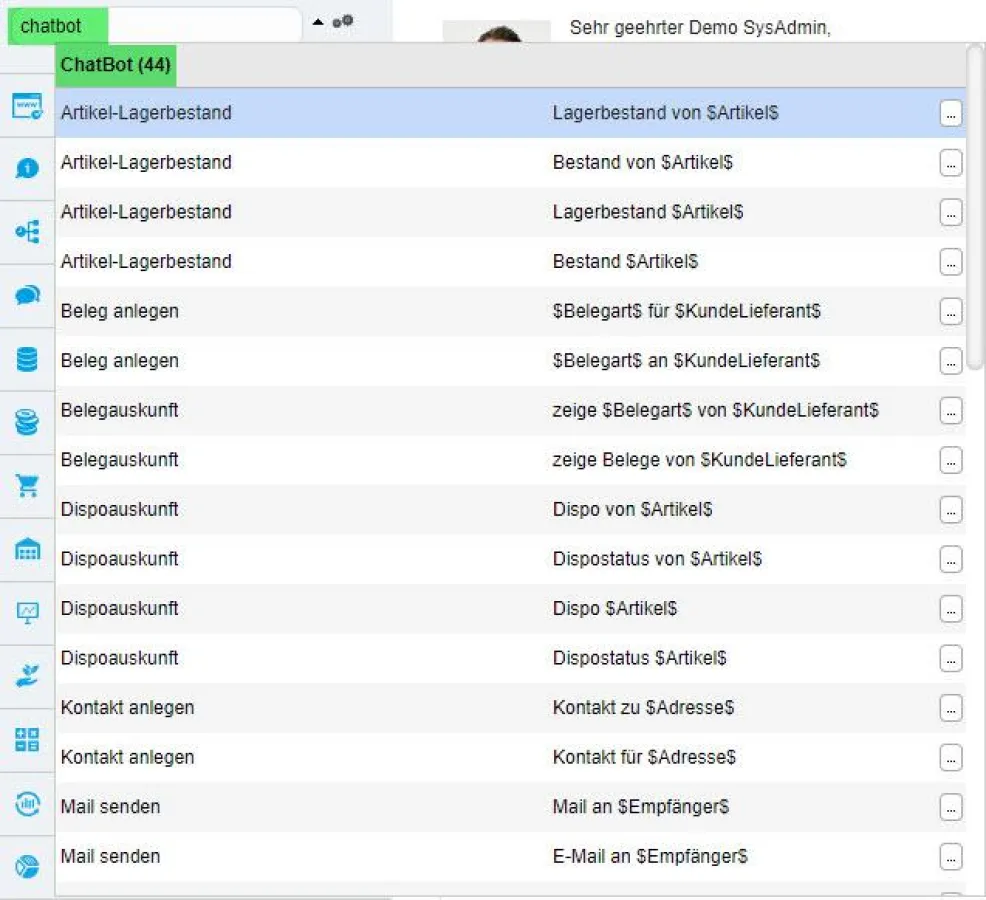Select the ChatBot (44) tab header
The width and height of the screenshot is (986, 900).
117,64
